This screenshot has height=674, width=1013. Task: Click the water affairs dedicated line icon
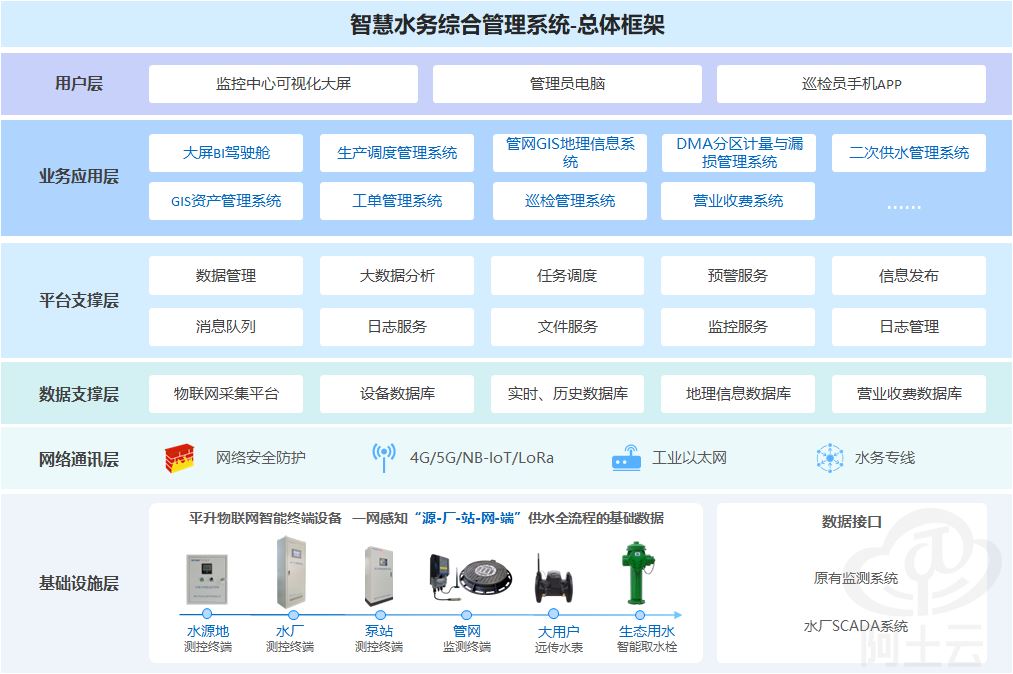tap(830, 458)
